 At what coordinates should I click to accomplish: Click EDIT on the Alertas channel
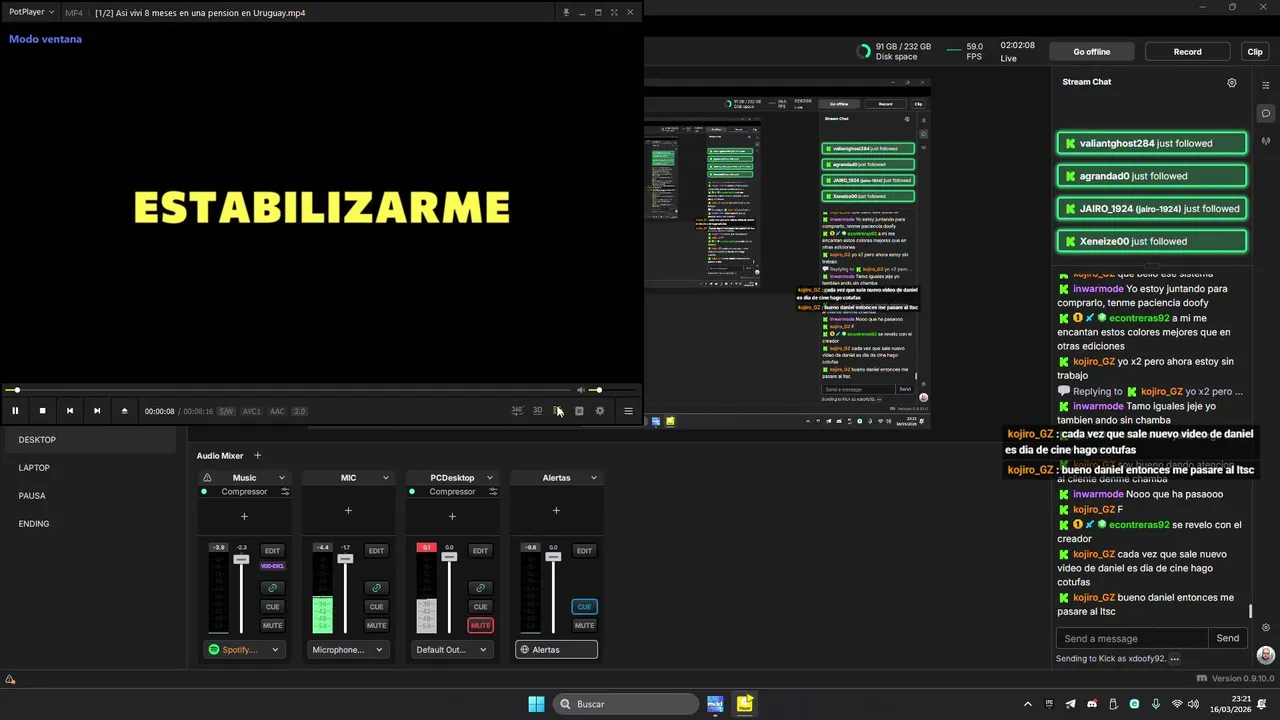pos(584,551)
